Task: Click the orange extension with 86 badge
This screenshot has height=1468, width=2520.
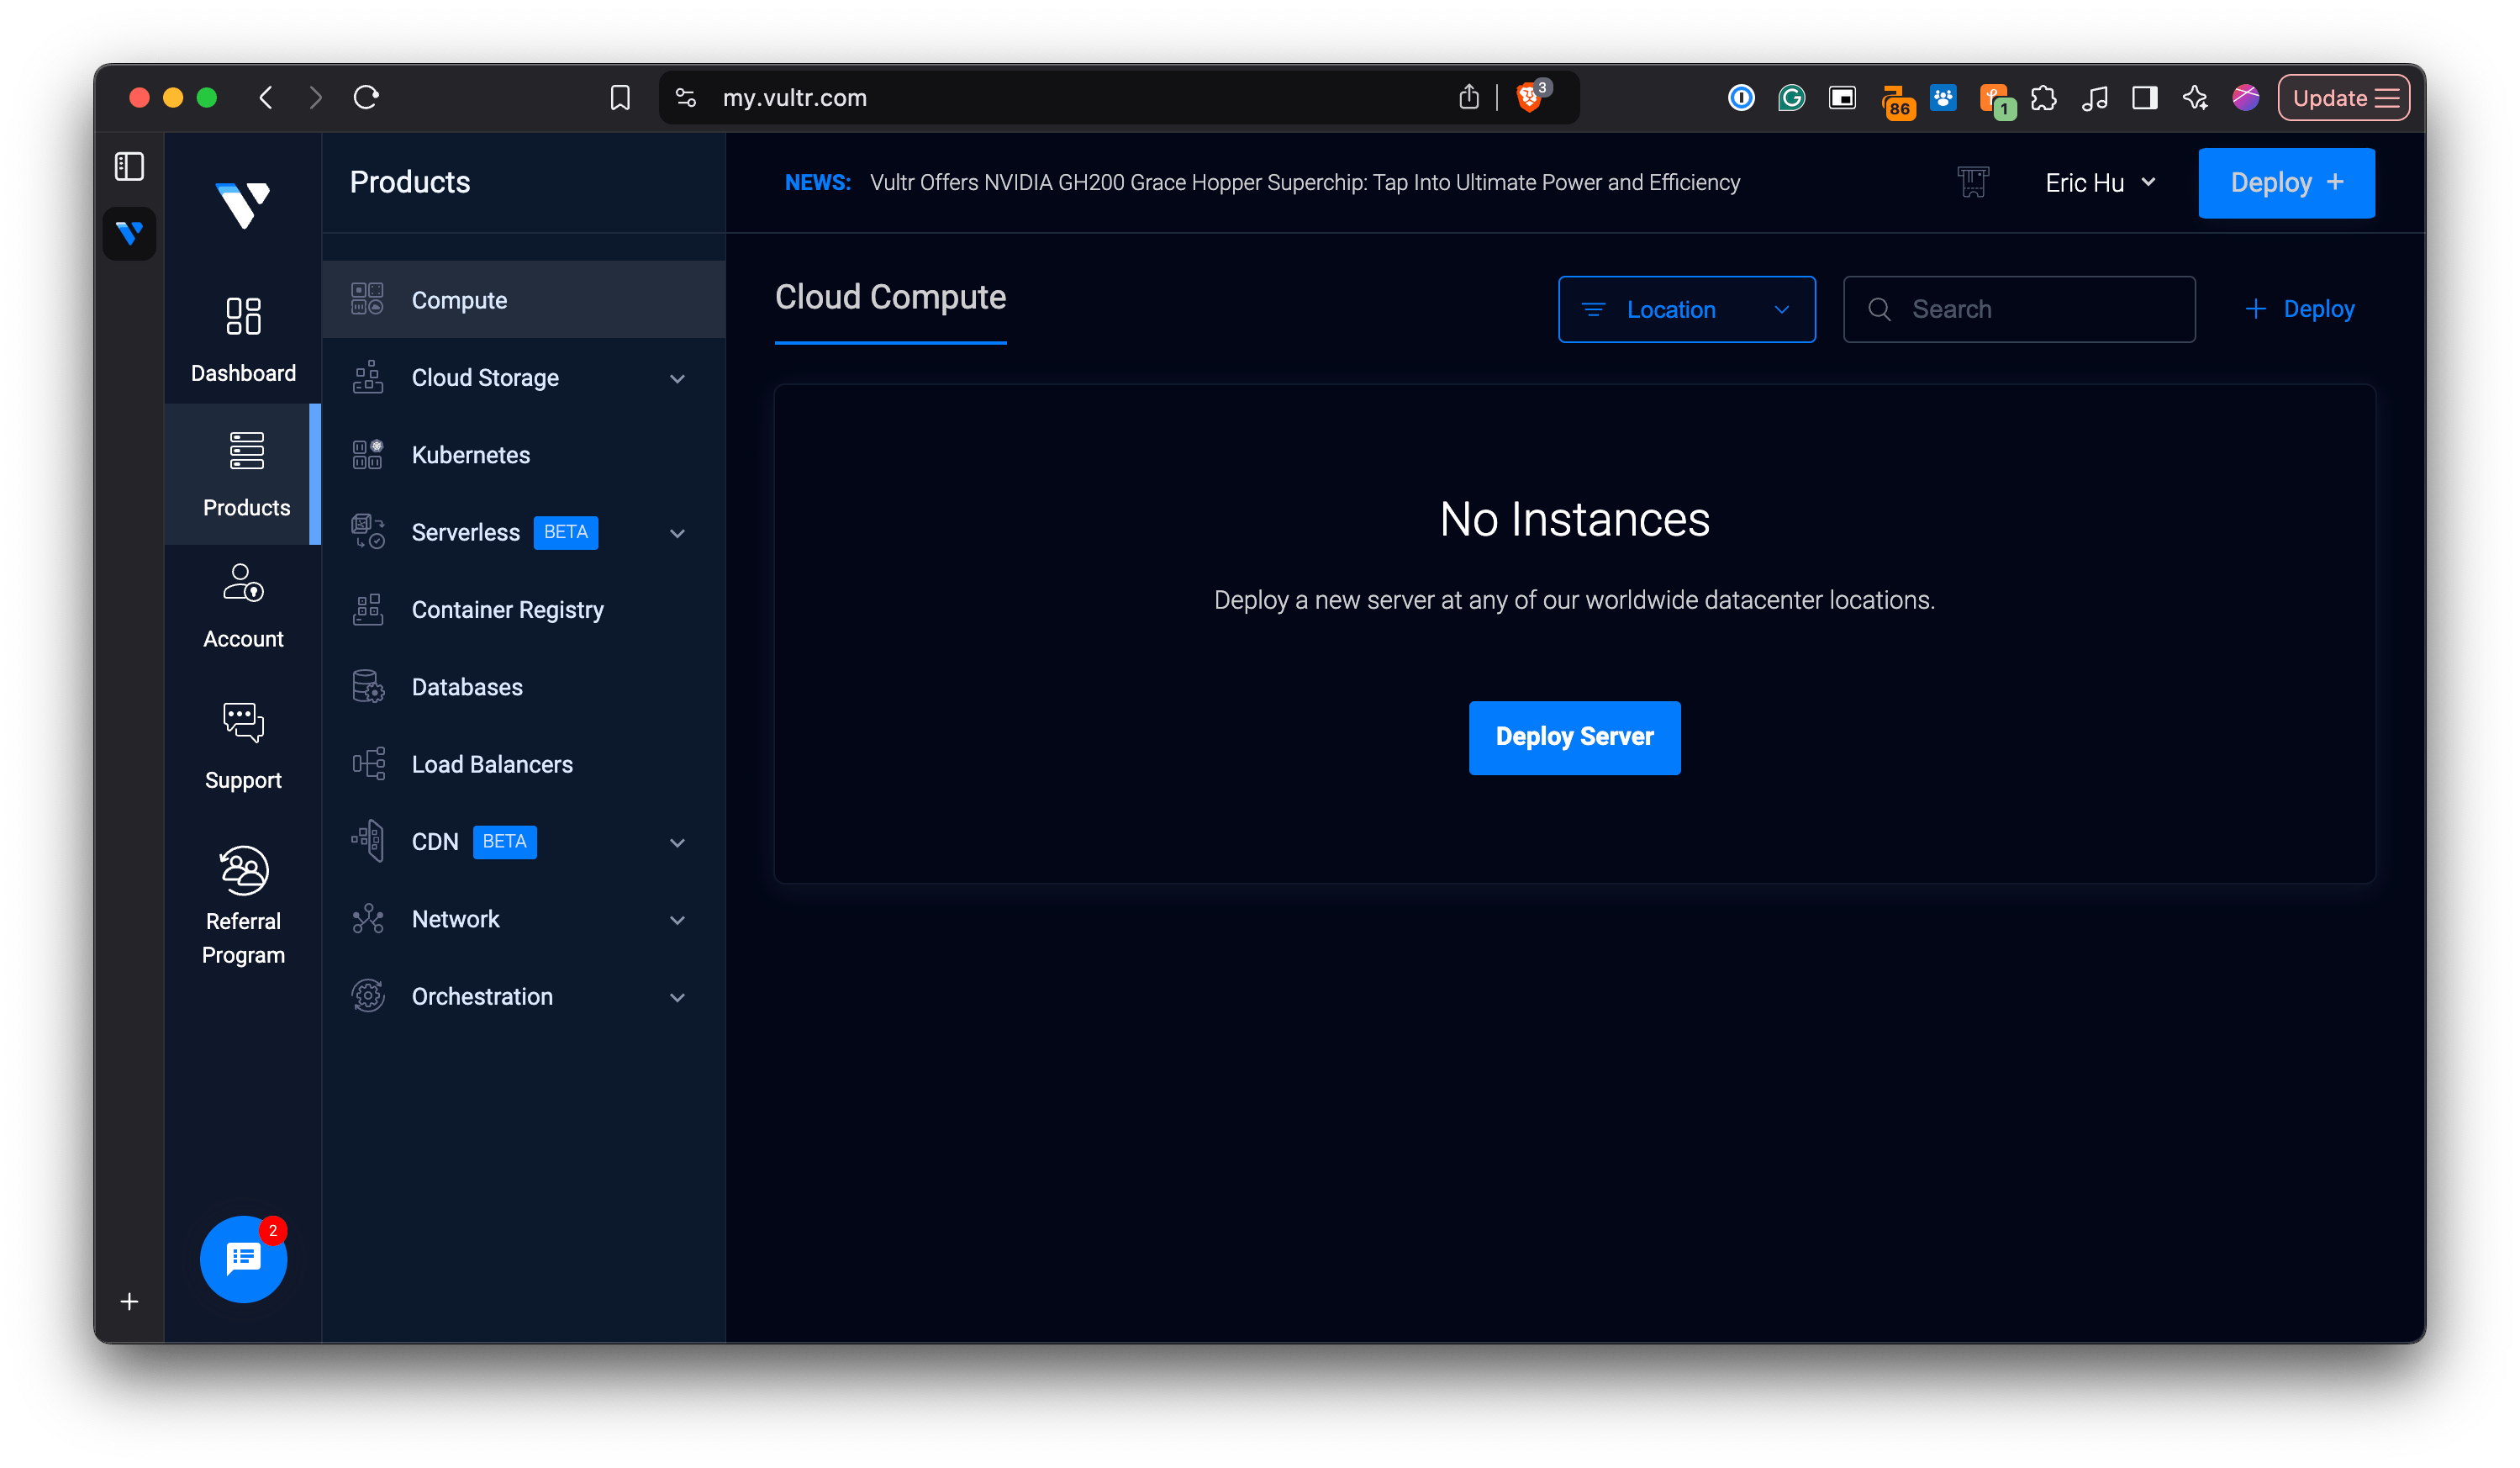Action: pyautogui.click(x=1896, y=101)
